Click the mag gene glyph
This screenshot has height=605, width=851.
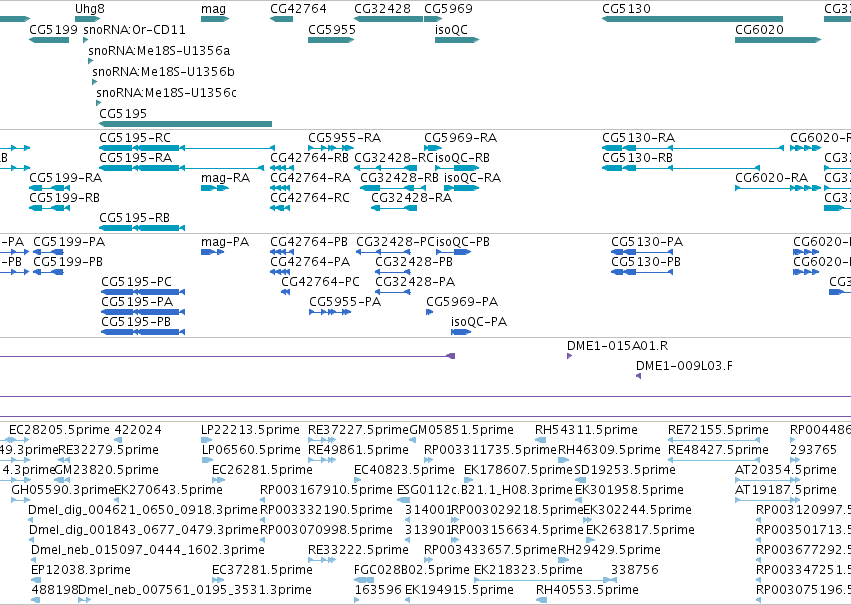pos(215,19)
